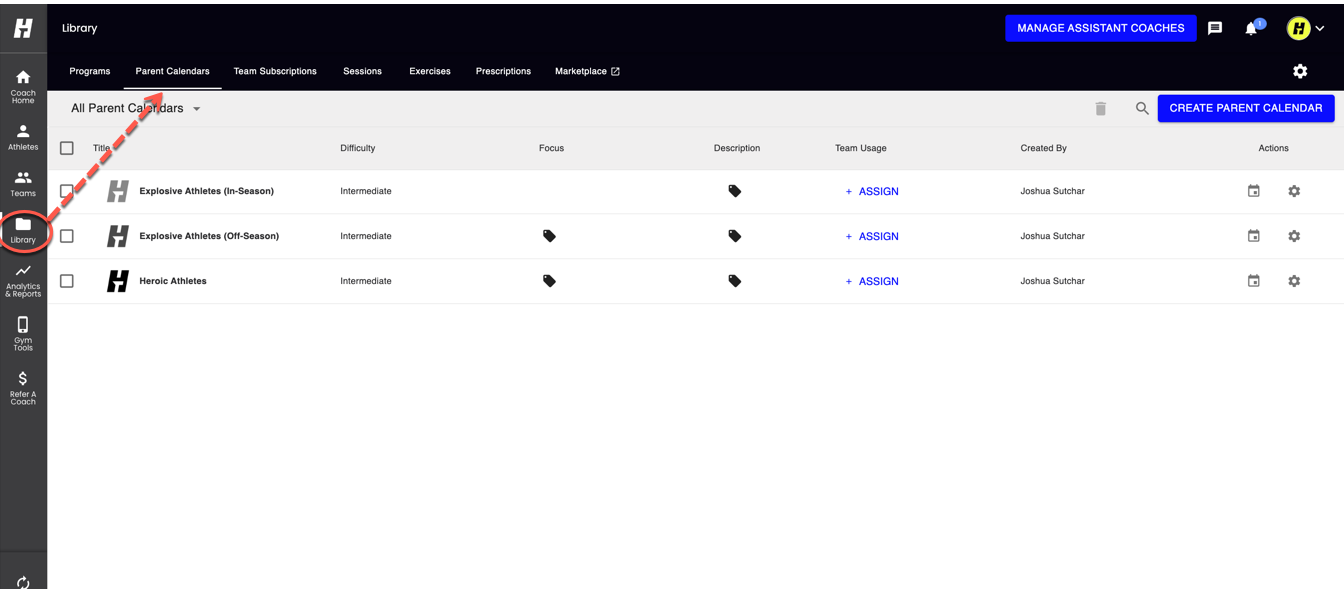Open Library settings gear in tab bar
The image size is (1344, 589).
point(1300,71)
